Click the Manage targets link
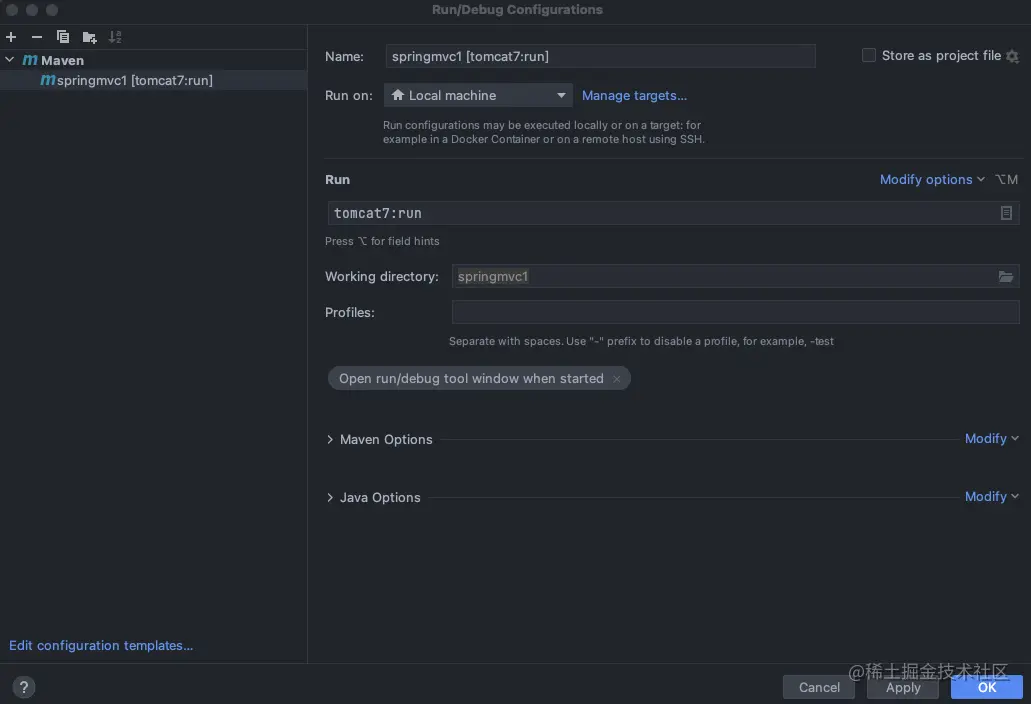Image resolution: width=1031 pixels, height=704 pixels. [x=634, y=95]
